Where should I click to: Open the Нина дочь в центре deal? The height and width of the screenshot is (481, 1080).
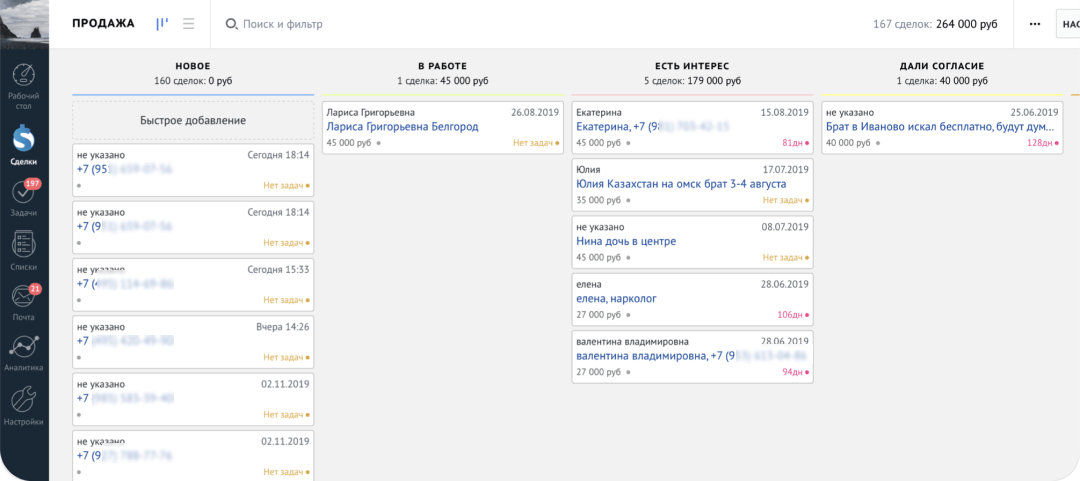click(x=626, y=241)
